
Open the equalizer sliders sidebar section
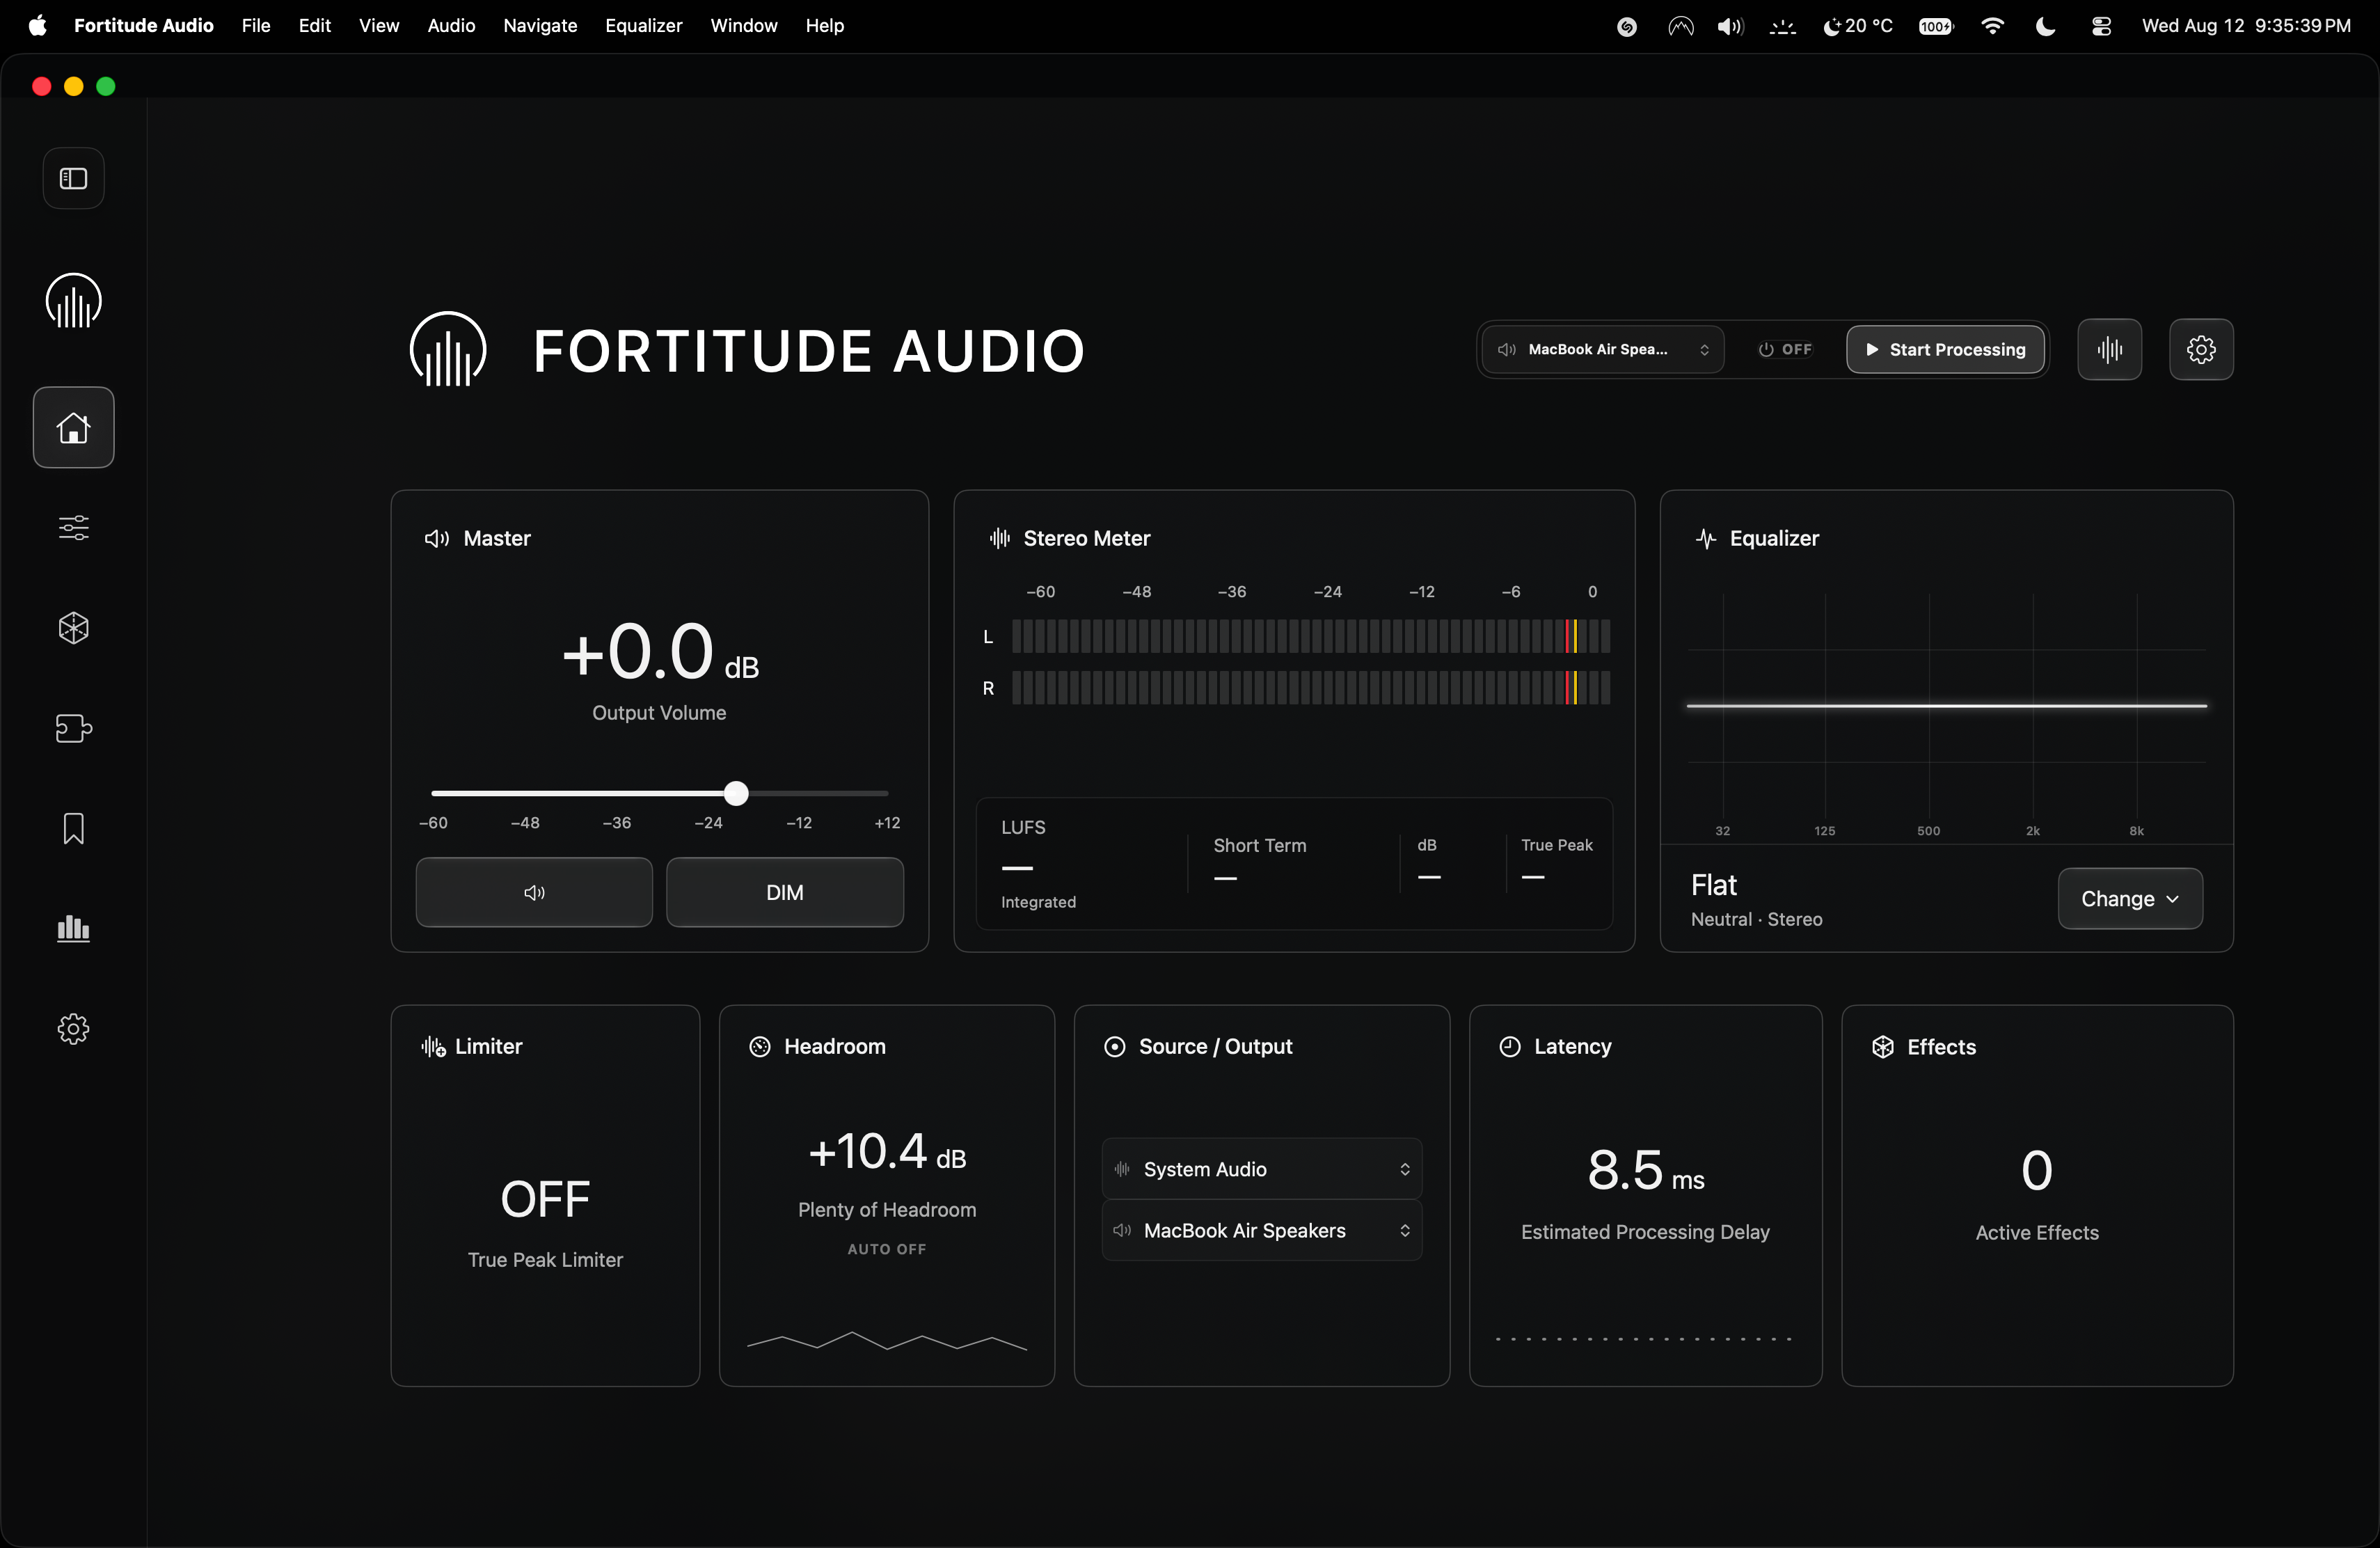click(x=73, y=527)
